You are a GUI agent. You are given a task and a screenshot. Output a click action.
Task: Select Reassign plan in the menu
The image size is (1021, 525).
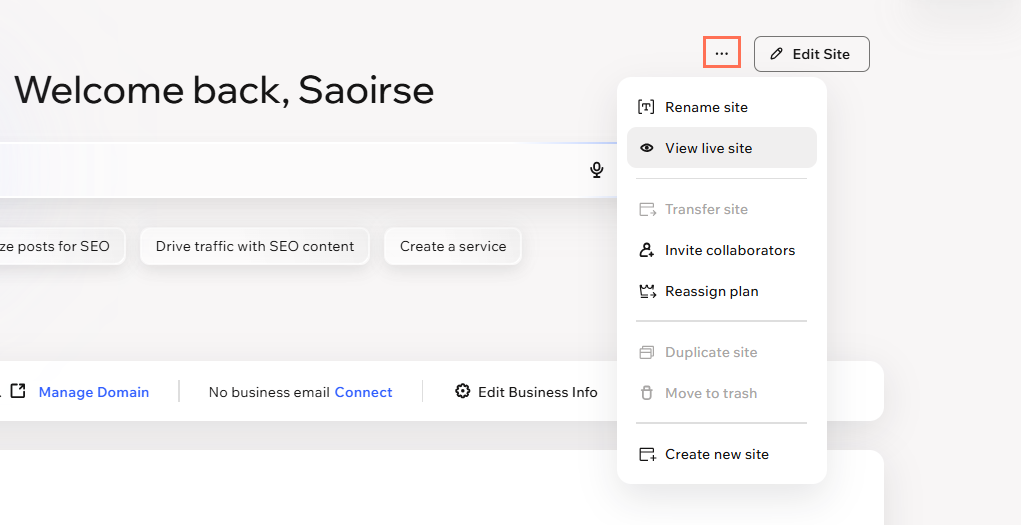[x=721, y=291]
